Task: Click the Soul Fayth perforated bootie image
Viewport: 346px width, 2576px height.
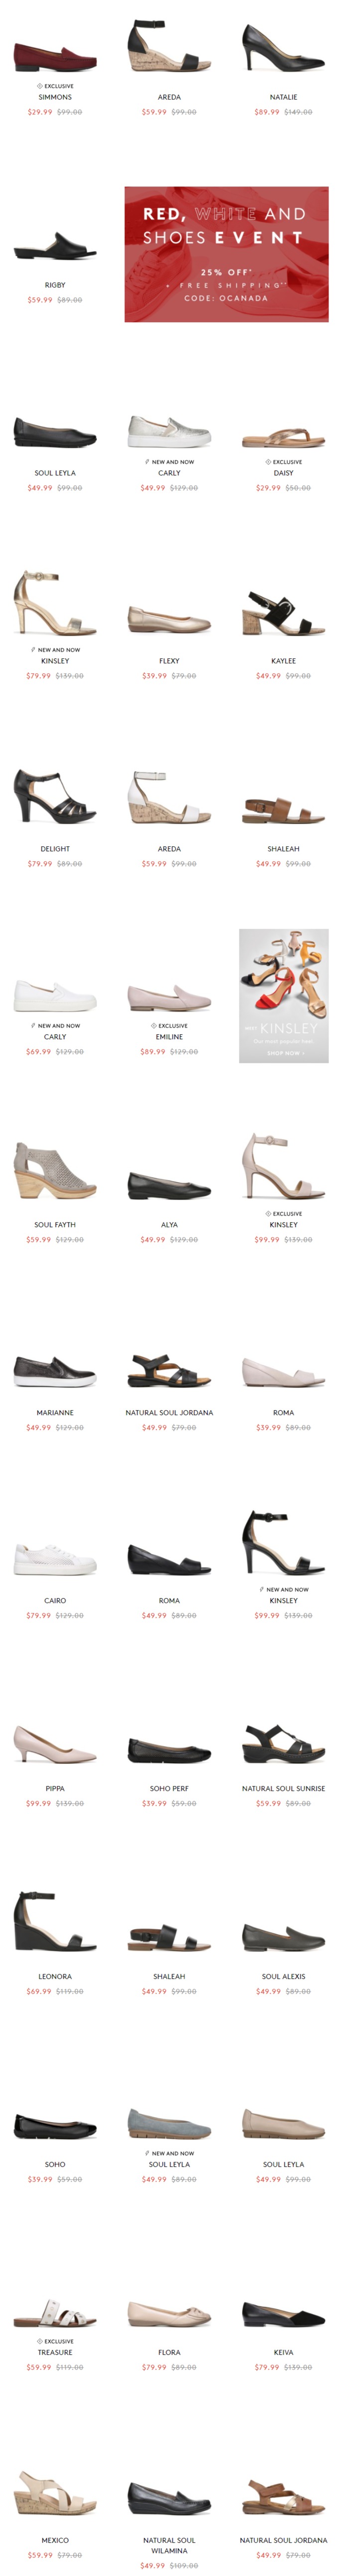Action: 55,1170
